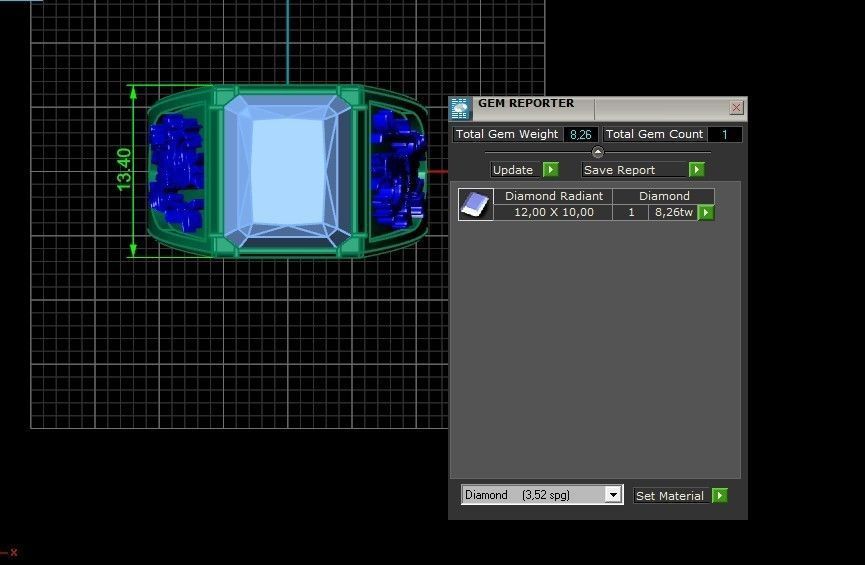Image resolution: width=865 pixels, height=565 pixels.
Task: Select the center radiant gem in viewport
Action: coord(287,171)
